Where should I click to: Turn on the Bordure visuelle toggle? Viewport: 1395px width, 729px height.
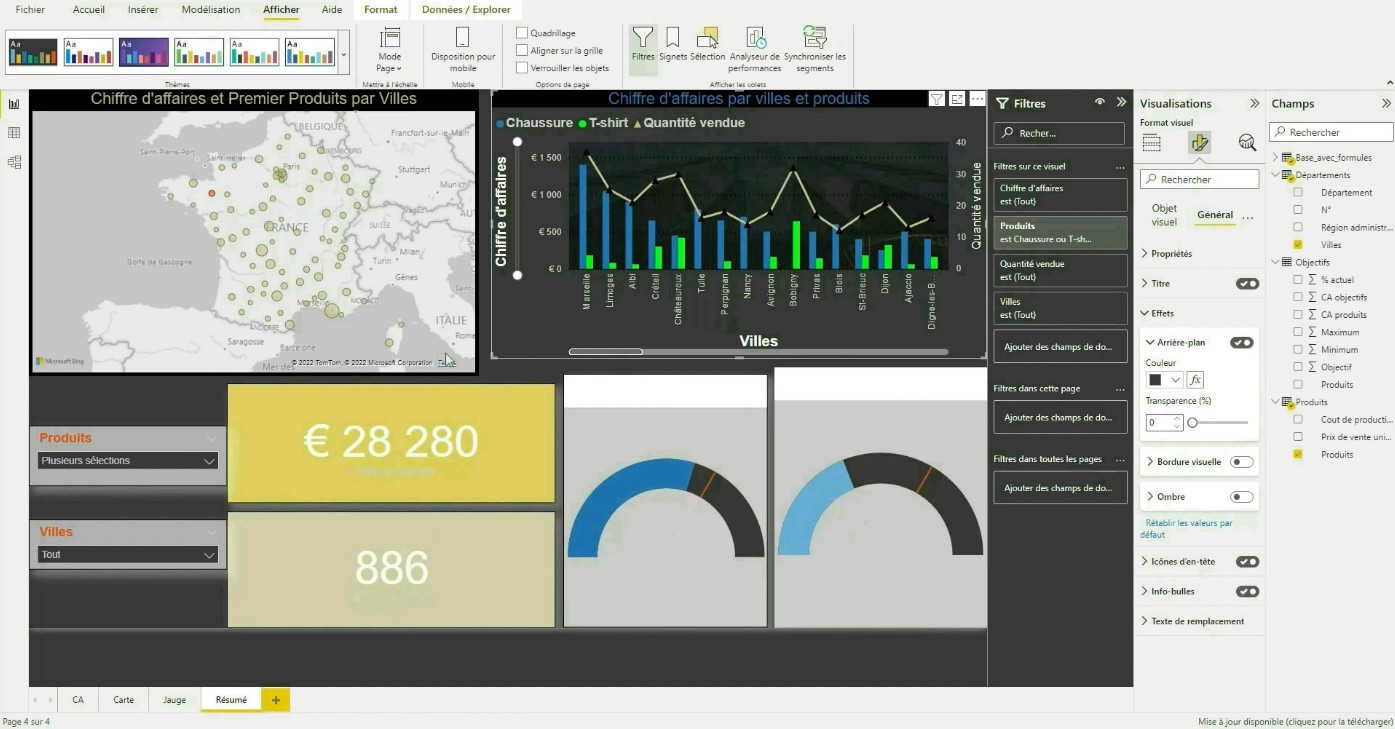click(1241, 462)
